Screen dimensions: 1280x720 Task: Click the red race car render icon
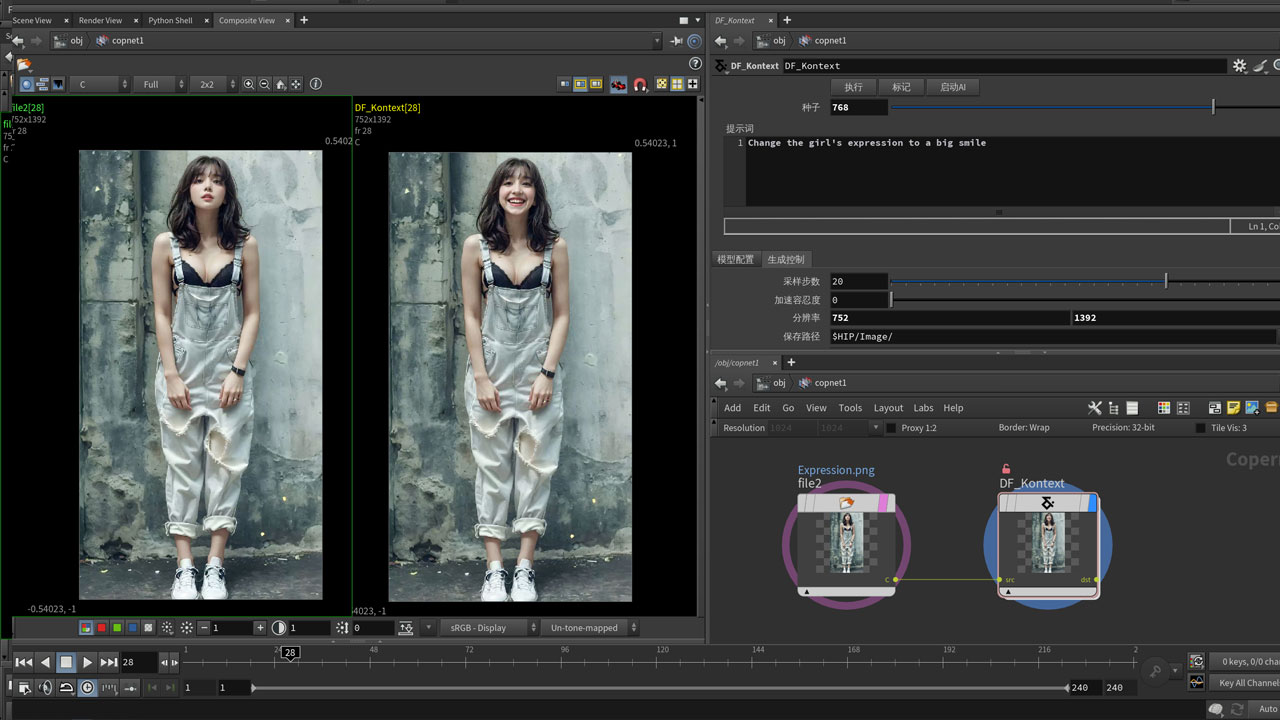(619, 85)
